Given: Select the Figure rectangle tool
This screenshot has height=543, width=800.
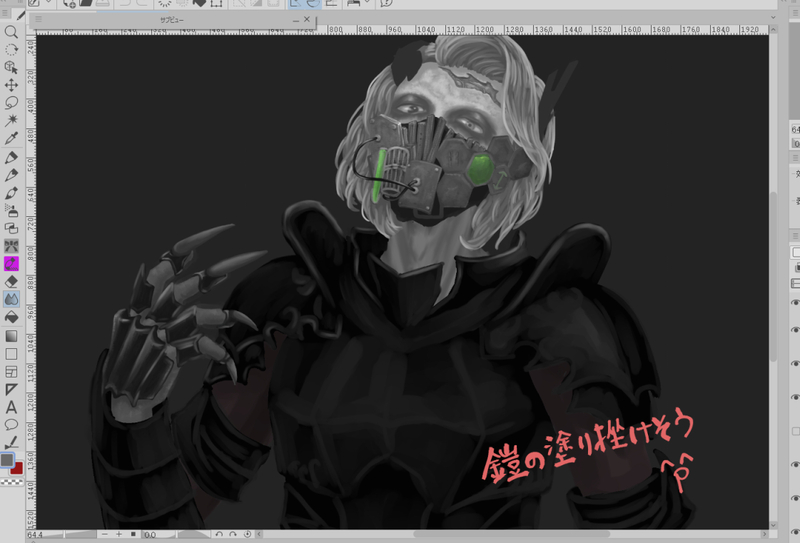Looking at the screenshot, I should (x=11, y=354).
